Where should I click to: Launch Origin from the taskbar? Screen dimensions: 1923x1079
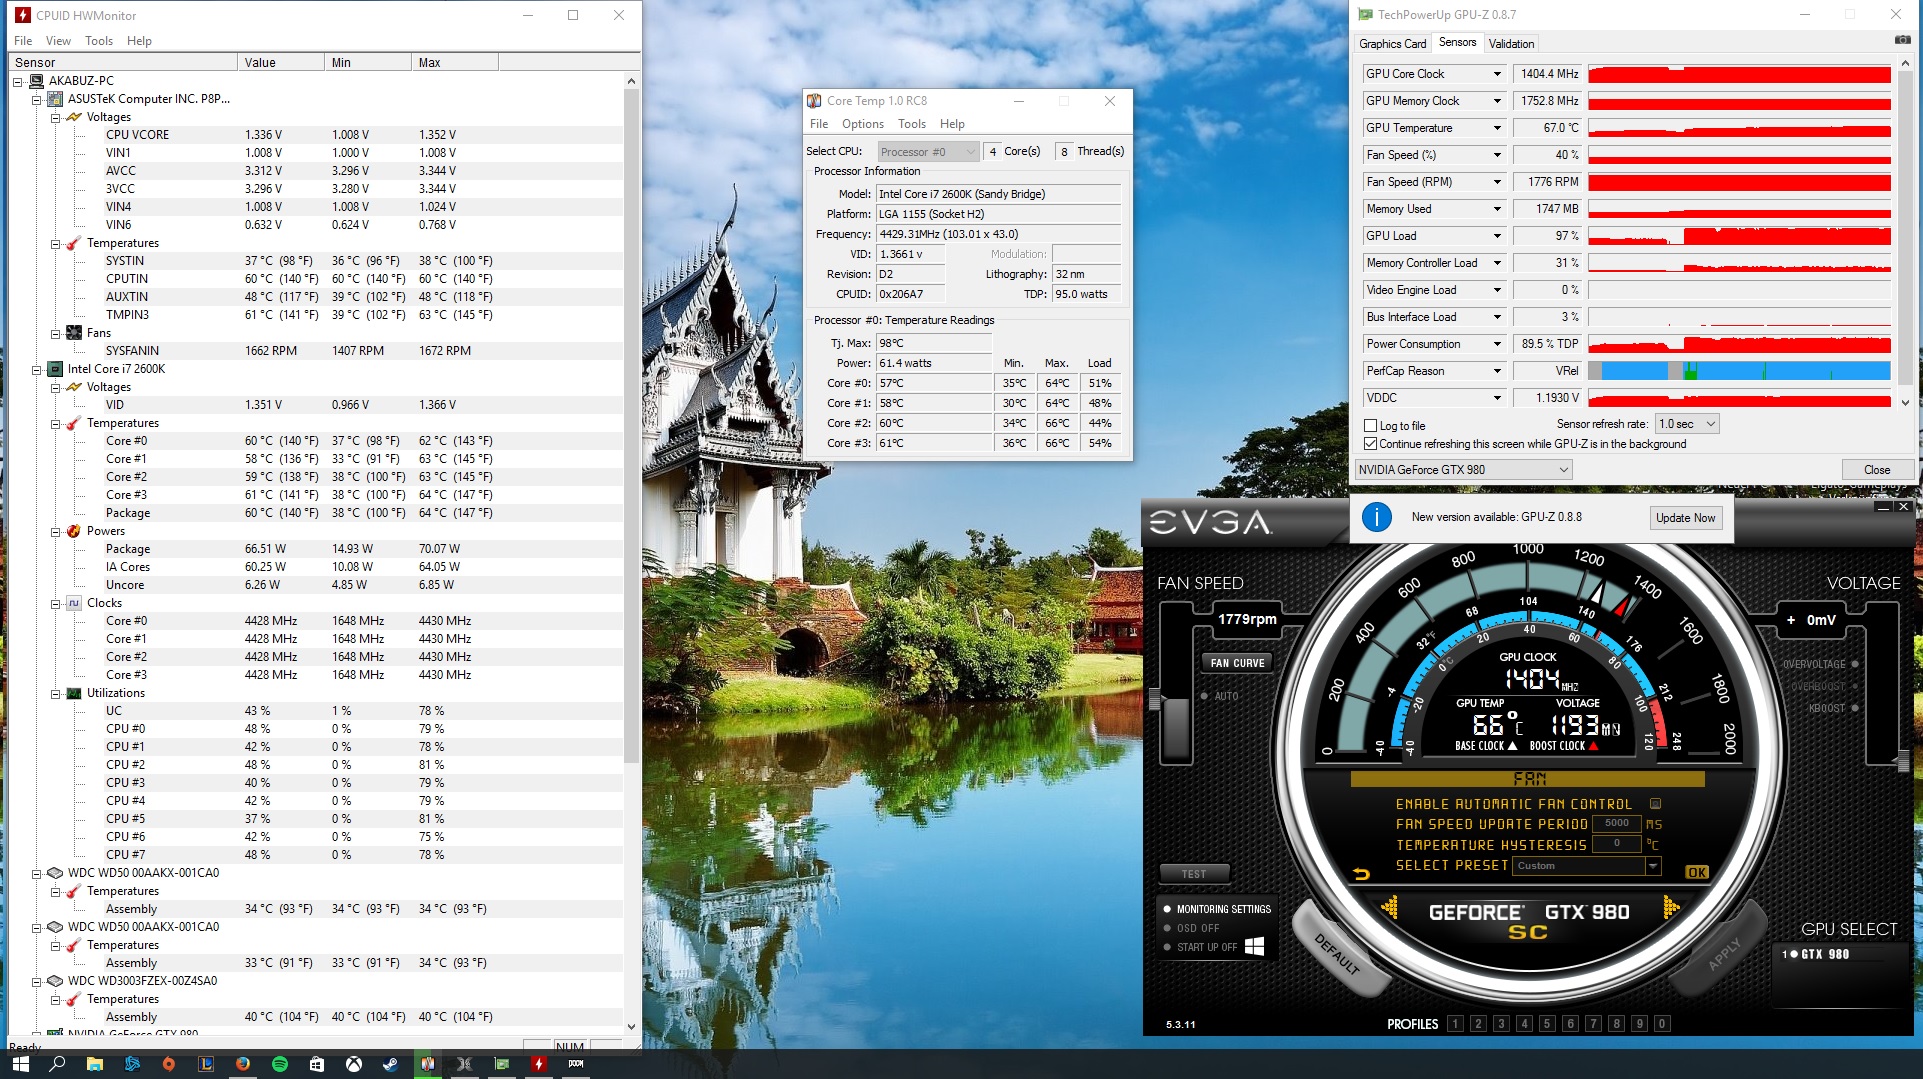168,1064
